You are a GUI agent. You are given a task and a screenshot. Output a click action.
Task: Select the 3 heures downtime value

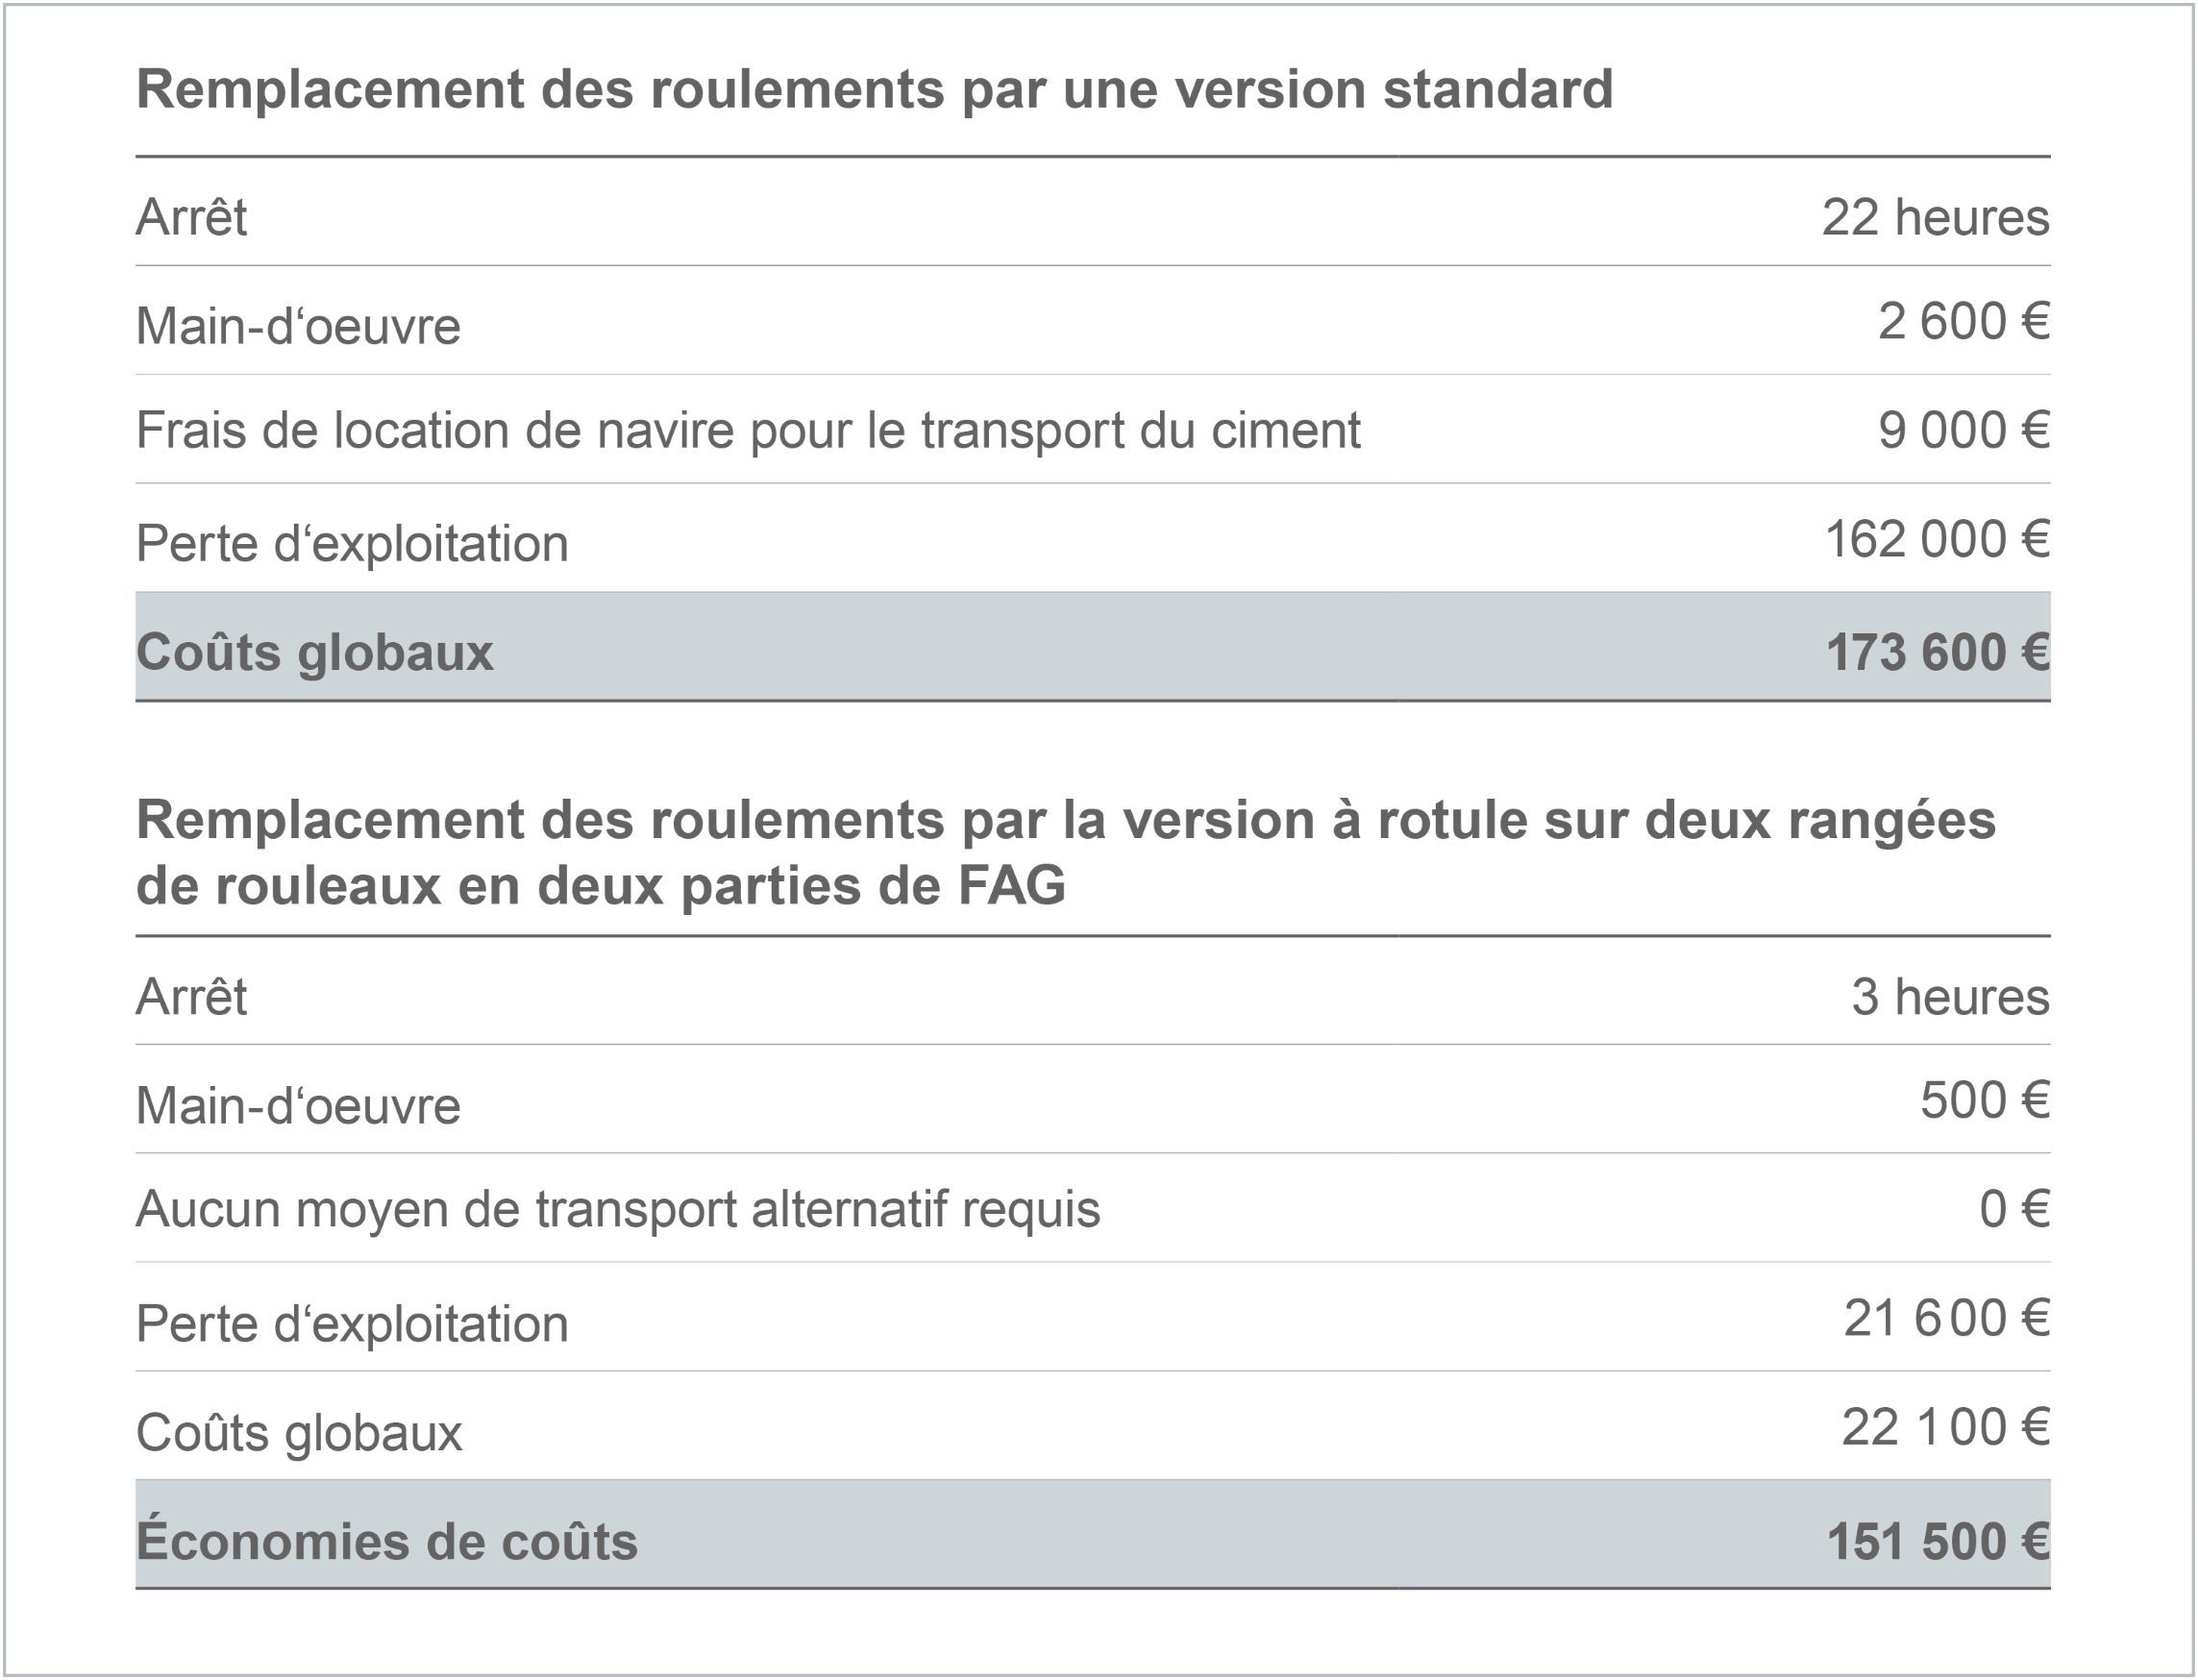[1950, 997]
